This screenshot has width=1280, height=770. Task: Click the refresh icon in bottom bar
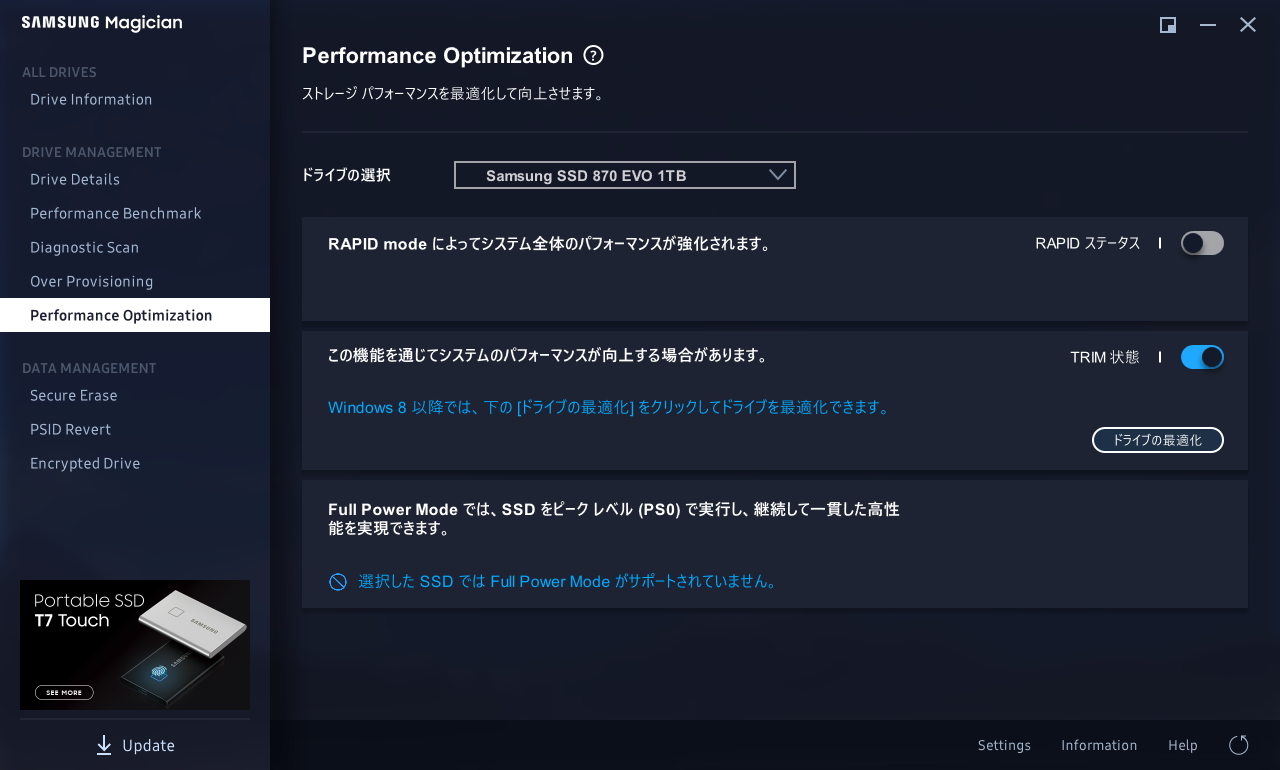(1239, 745)
